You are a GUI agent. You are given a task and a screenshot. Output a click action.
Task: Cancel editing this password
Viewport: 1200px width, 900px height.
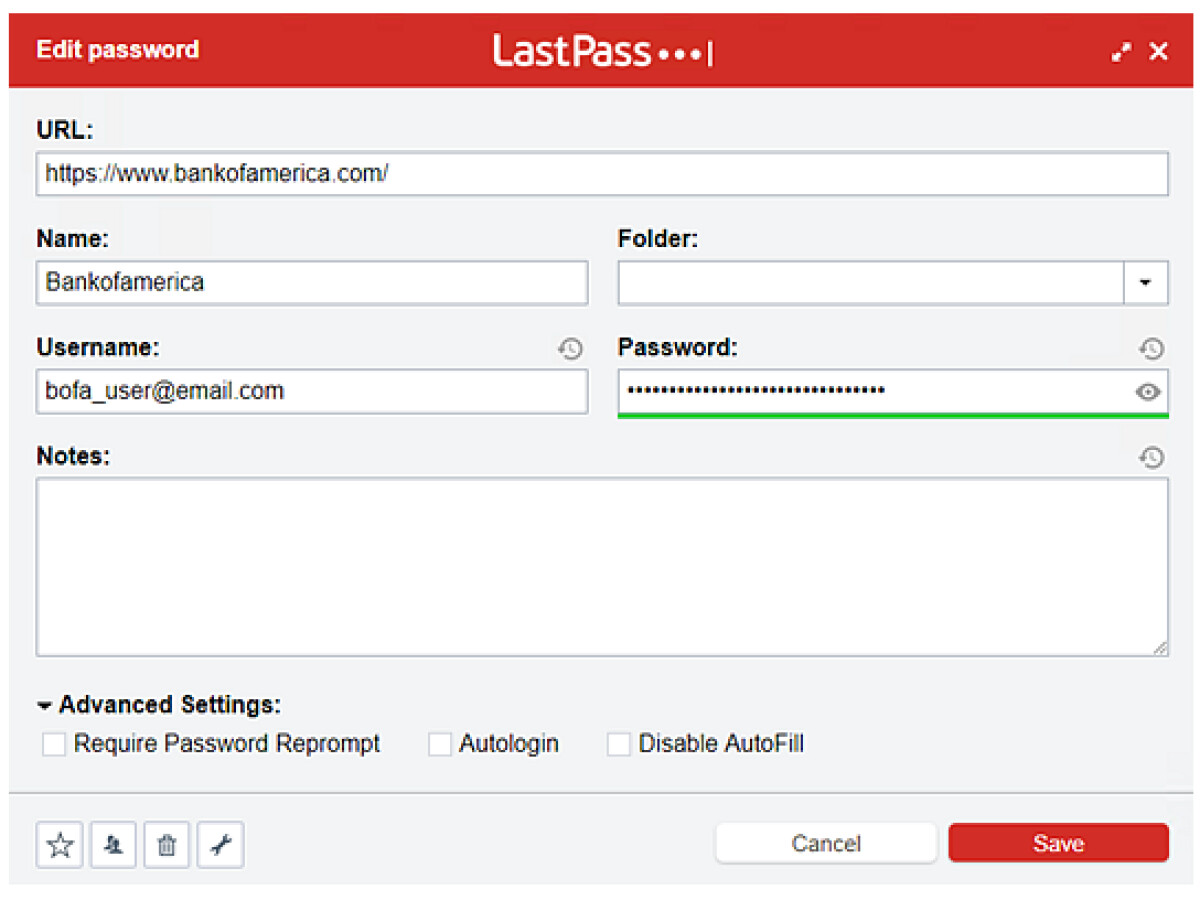826,843
